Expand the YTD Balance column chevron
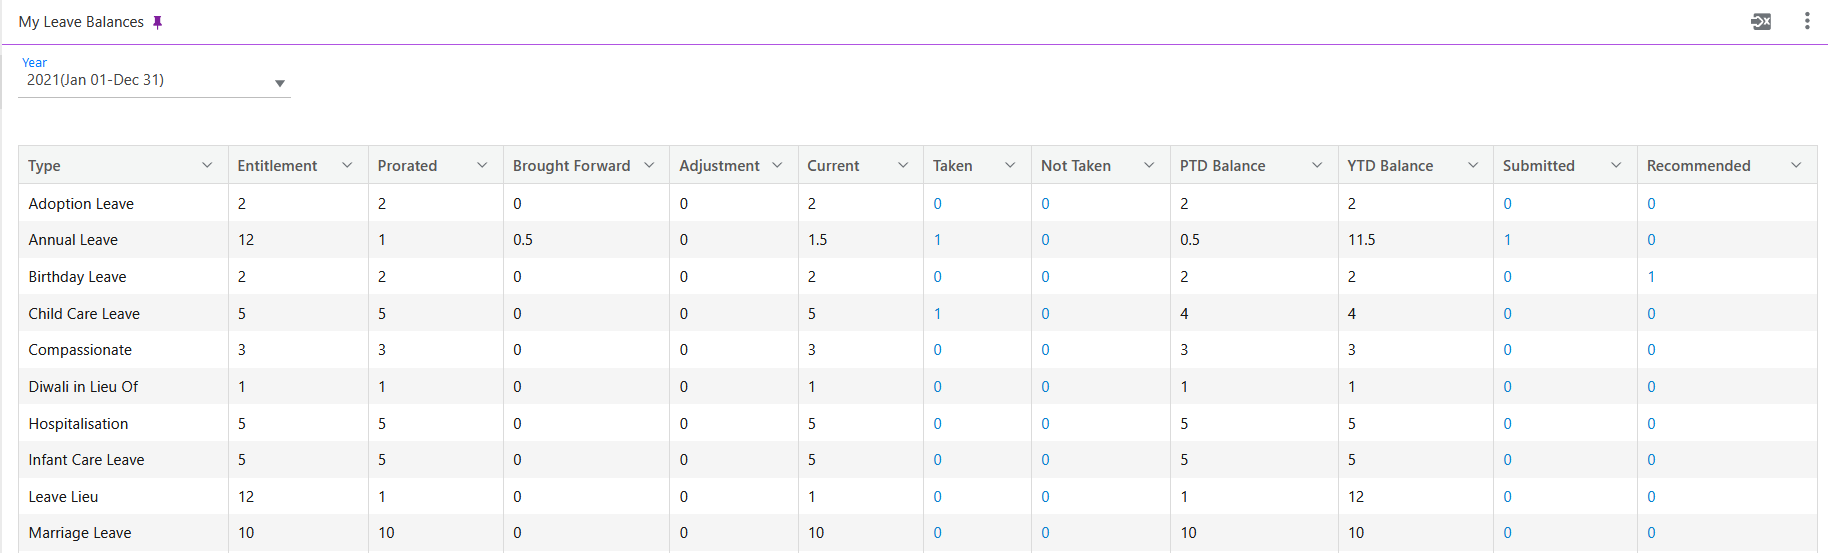The height and width of the screenshot is (553, 1828). (x=1473, y=165)
